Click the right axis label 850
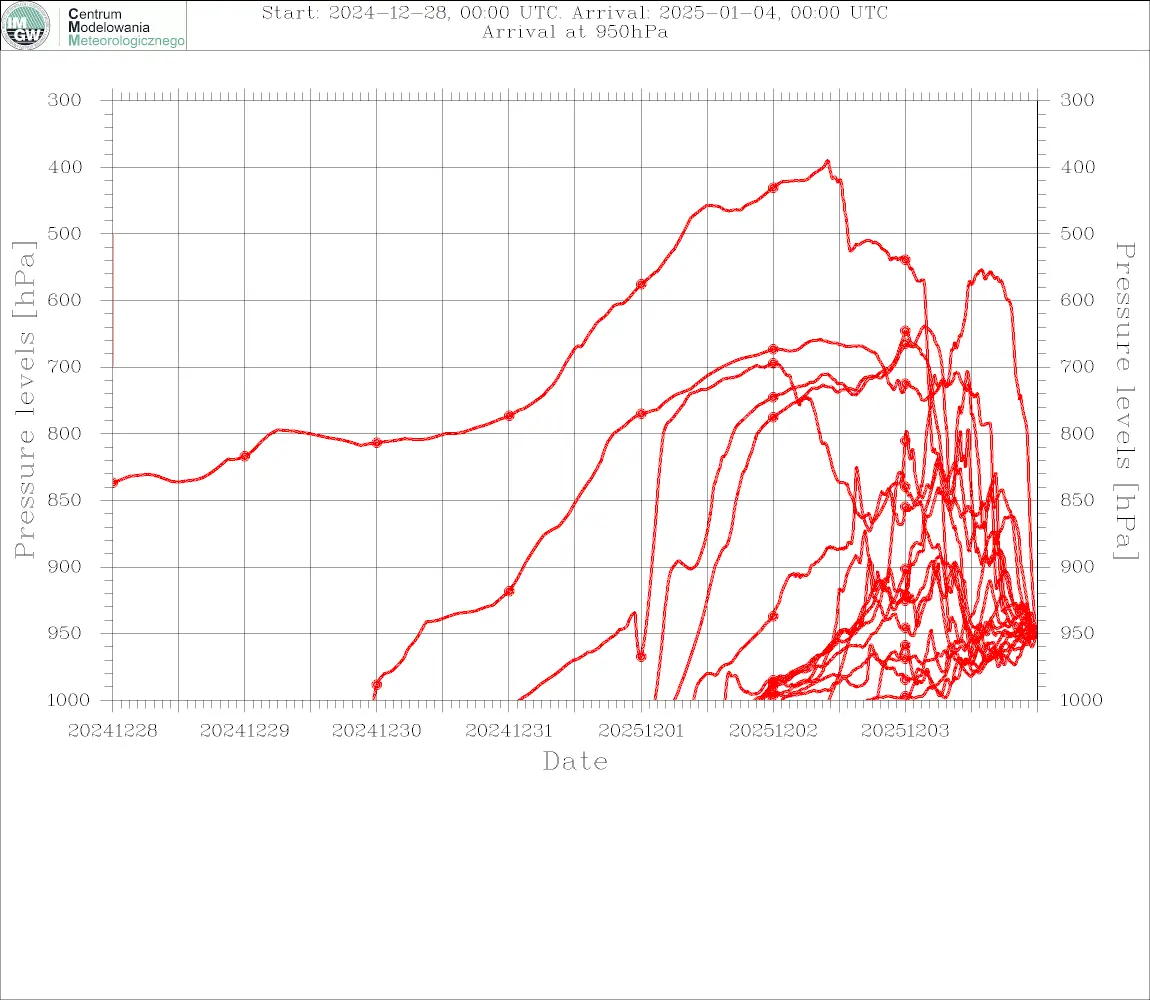The width and height of the screenshot is (1150, 1000). [1077, 500]
